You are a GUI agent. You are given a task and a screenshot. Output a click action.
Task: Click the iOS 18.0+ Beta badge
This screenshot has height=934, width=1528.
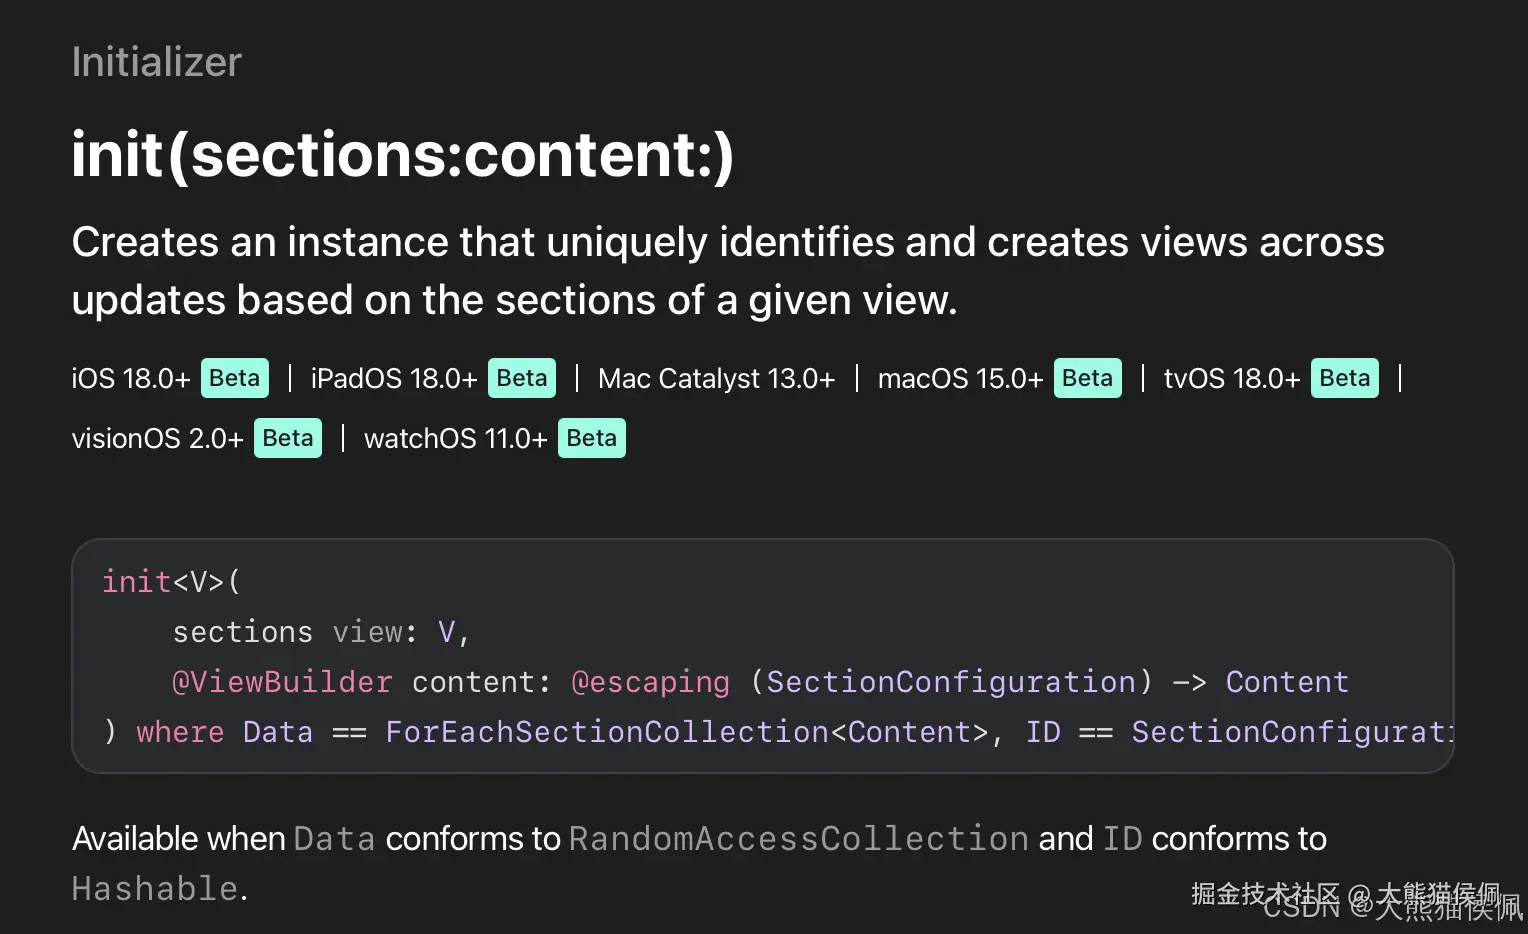pyautogui.click(x=235, y=378)
